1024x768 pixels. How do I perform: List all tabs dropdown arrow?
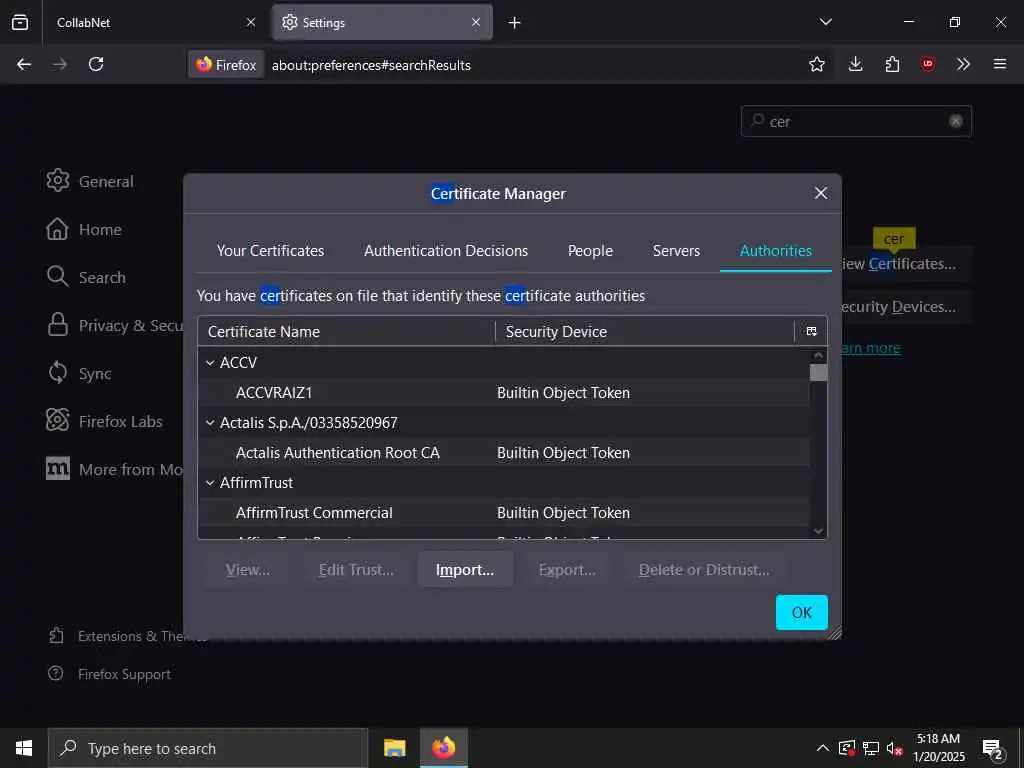(x=825, y=22)
